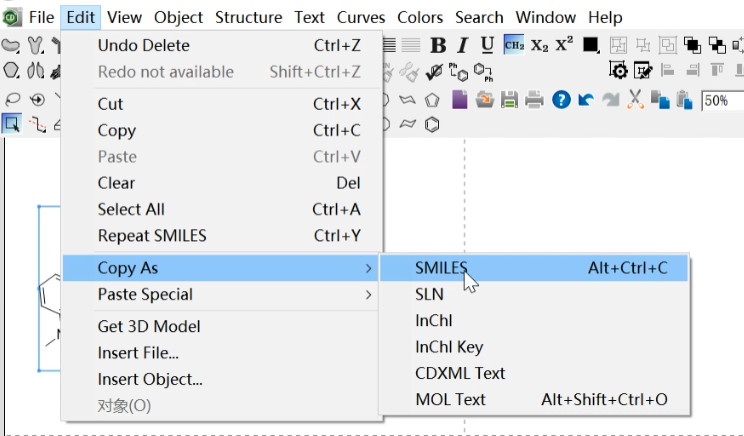This screenshot has height=436, width=744.
Task: Open the Text menu
Action: (x=309, y=18)
